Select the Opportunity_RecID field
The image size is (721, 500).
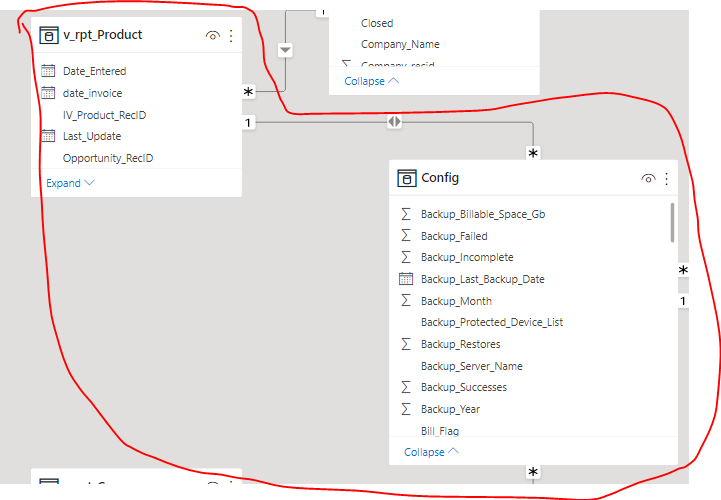click(108, 158)
